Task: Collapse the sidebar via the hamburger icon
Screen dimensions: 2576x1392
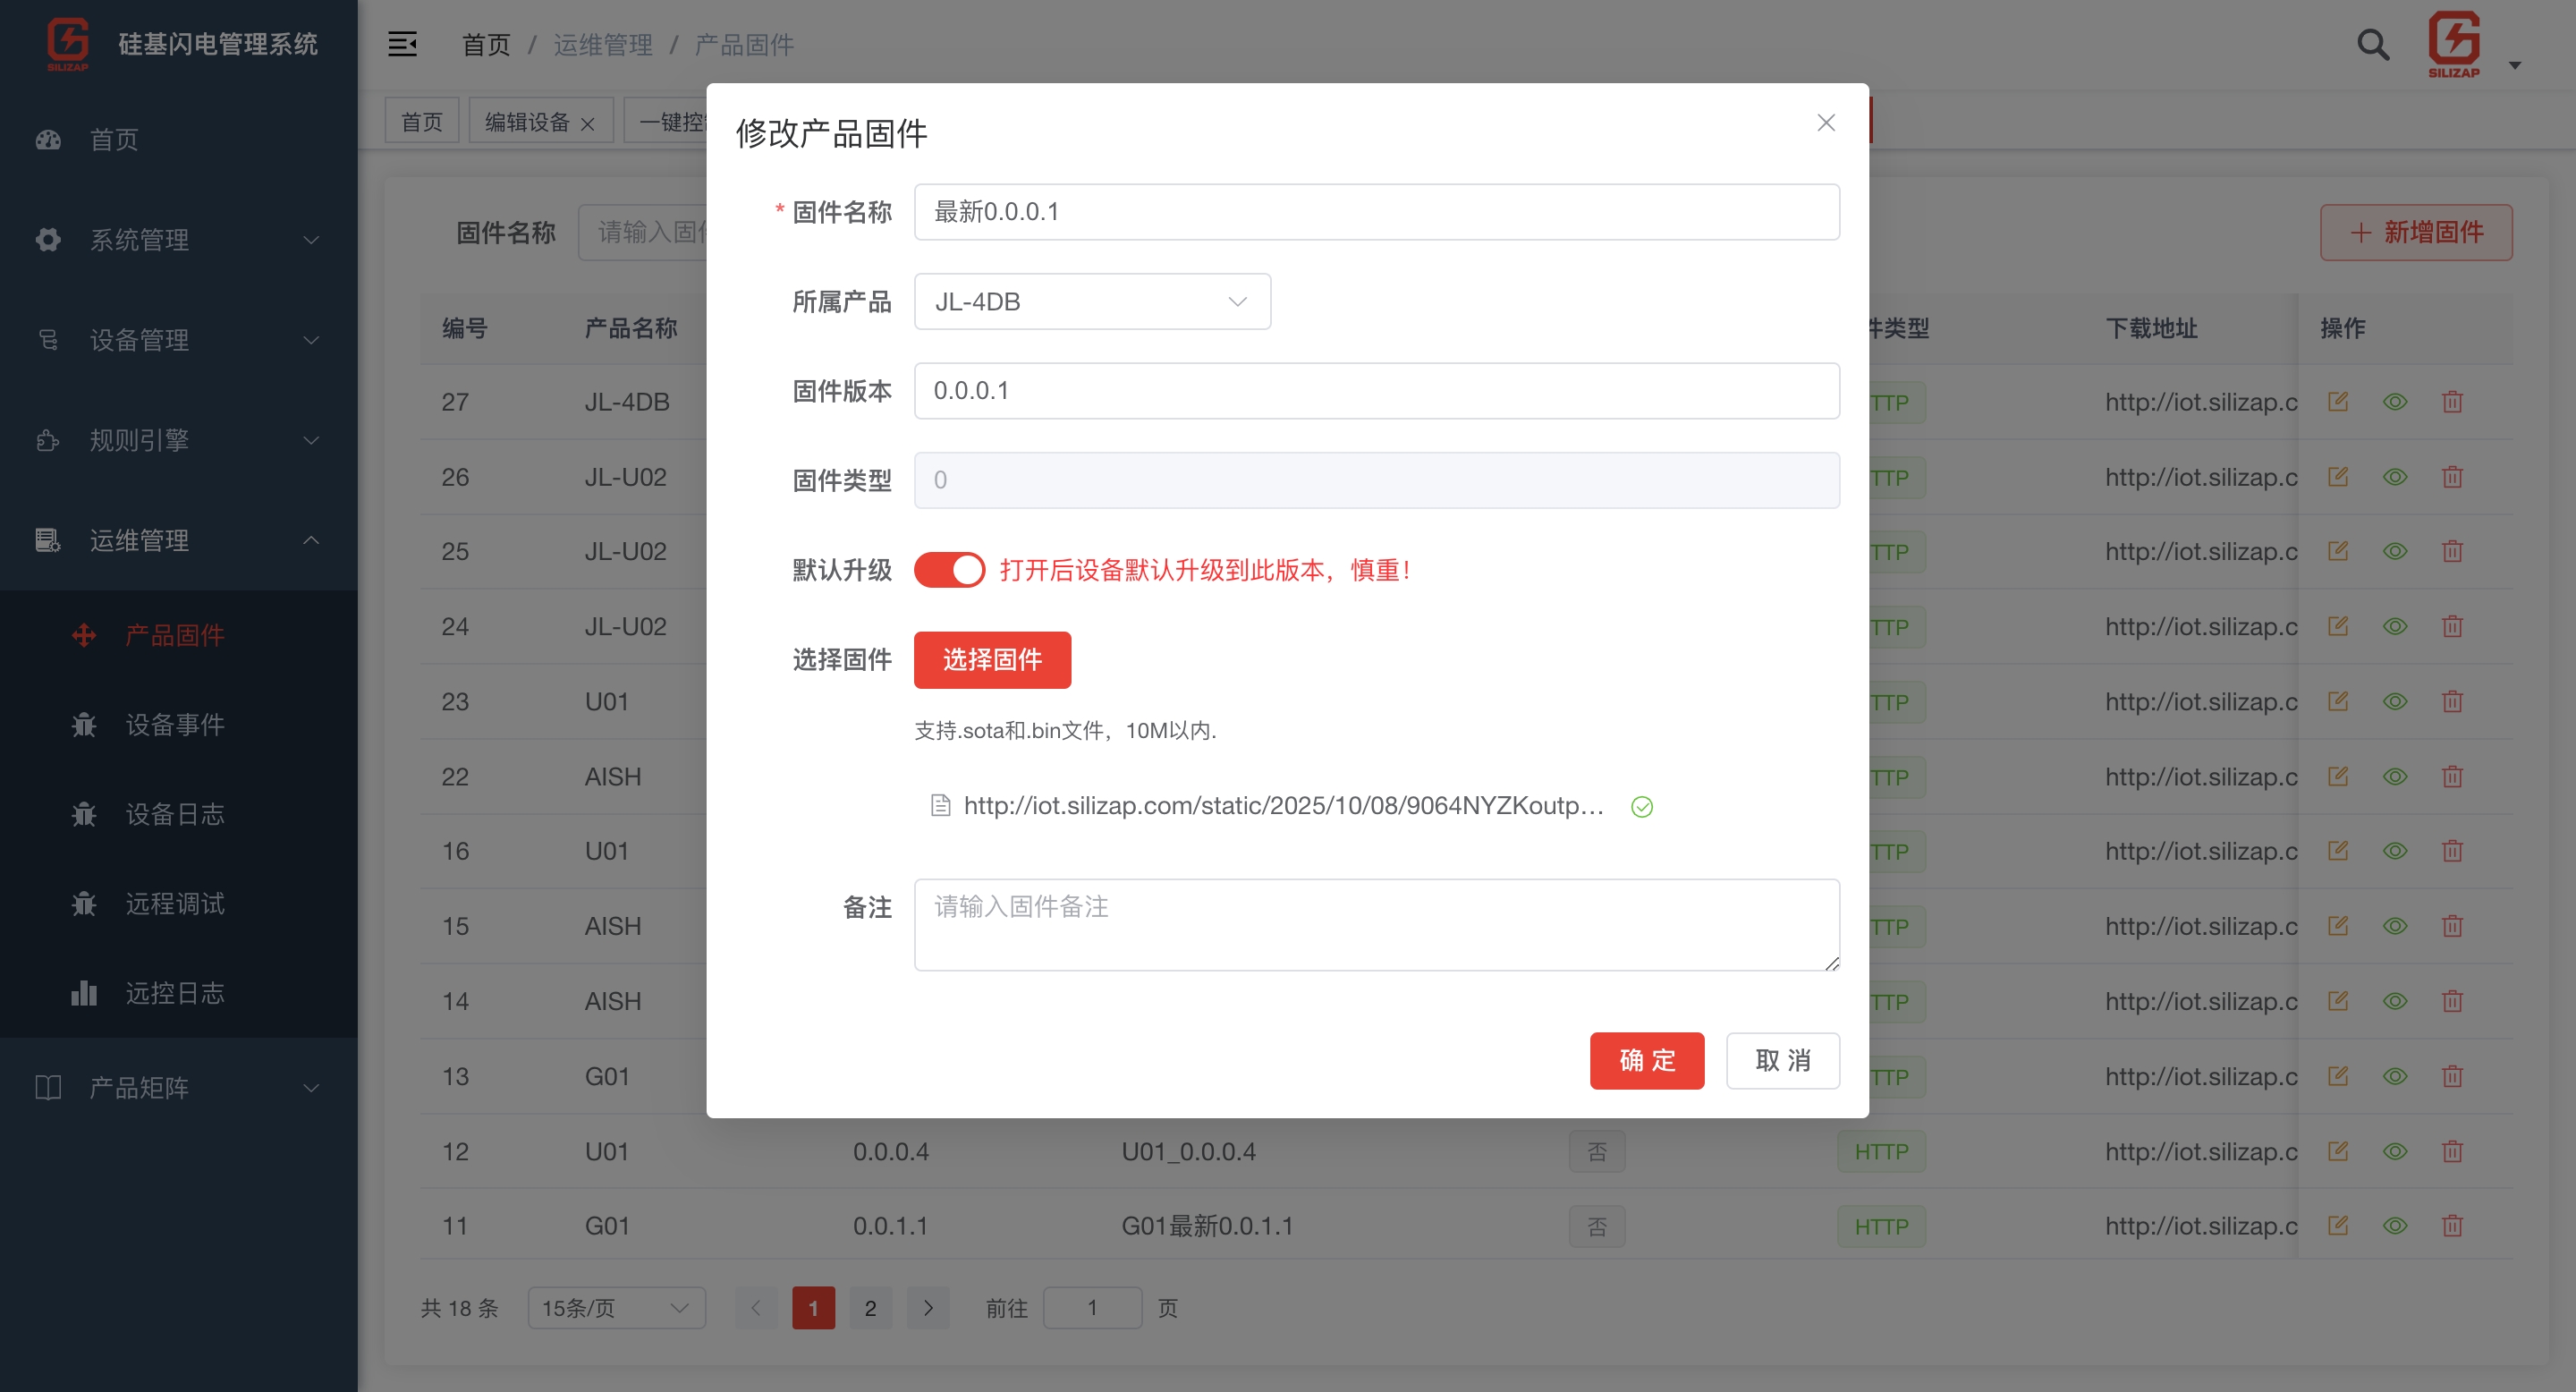Action: tap(403, 44)
